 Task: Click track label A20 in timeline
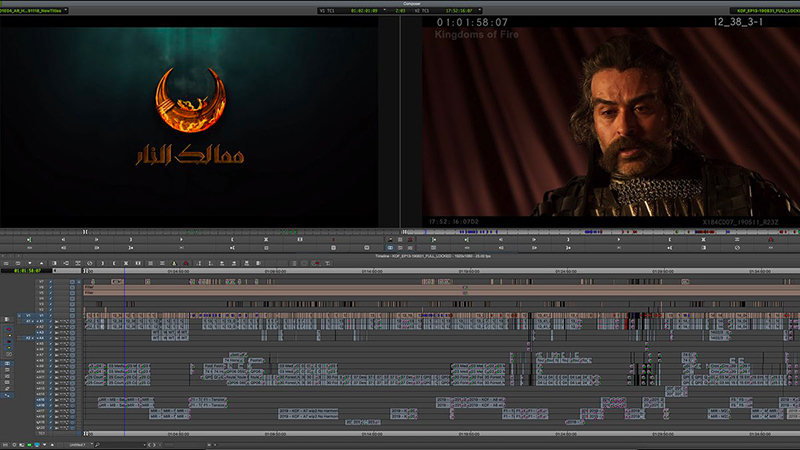point(40,428)
